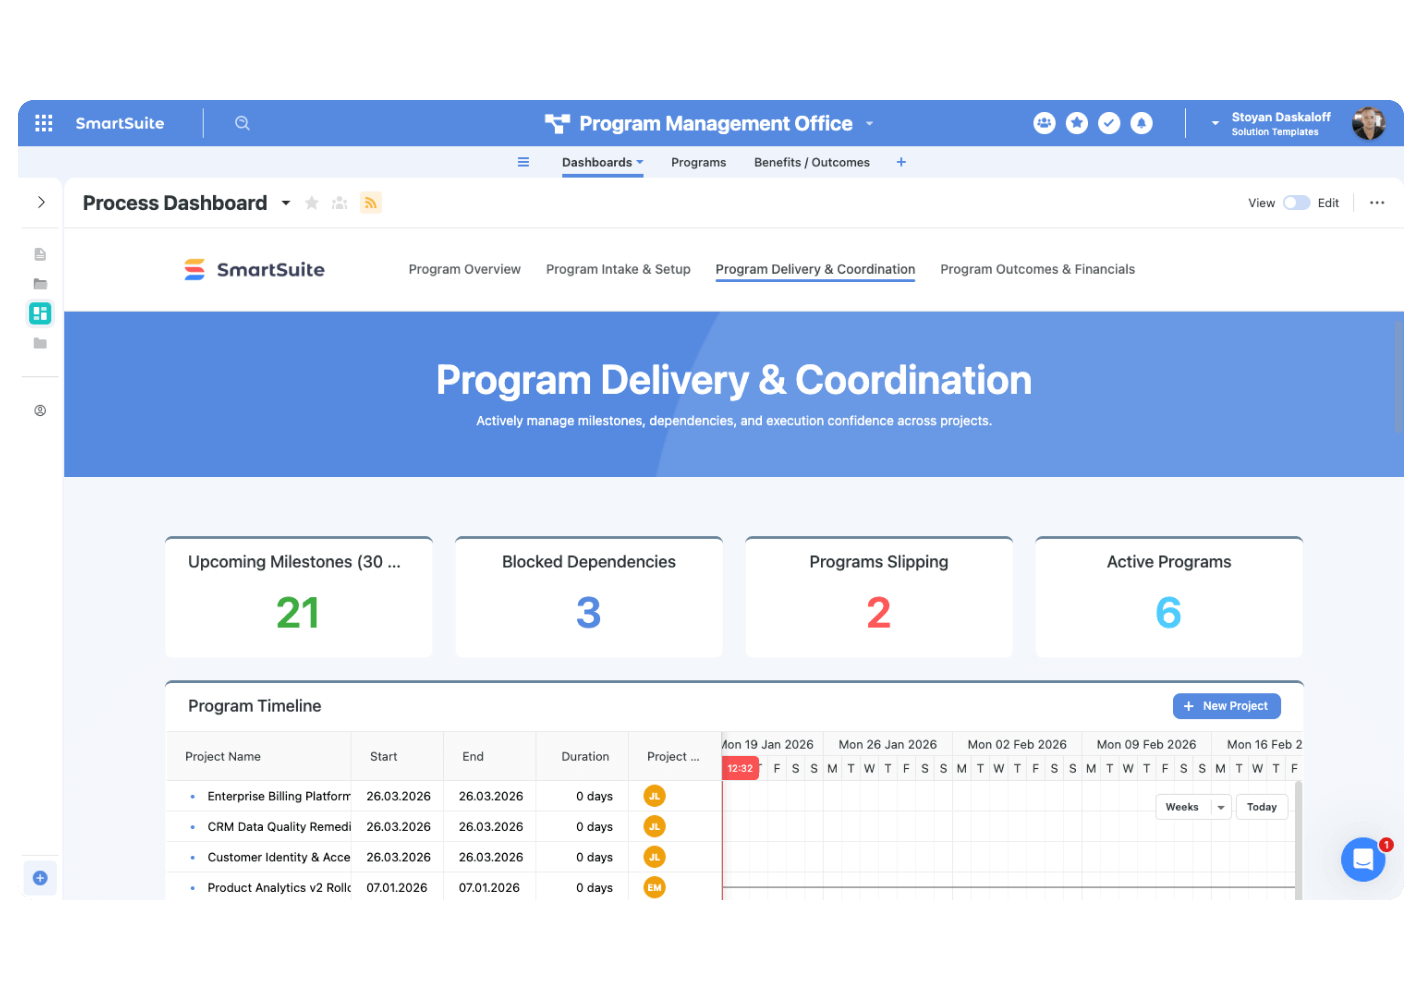Click the SmartSuite logo in dashboard header

pos(255,269)
